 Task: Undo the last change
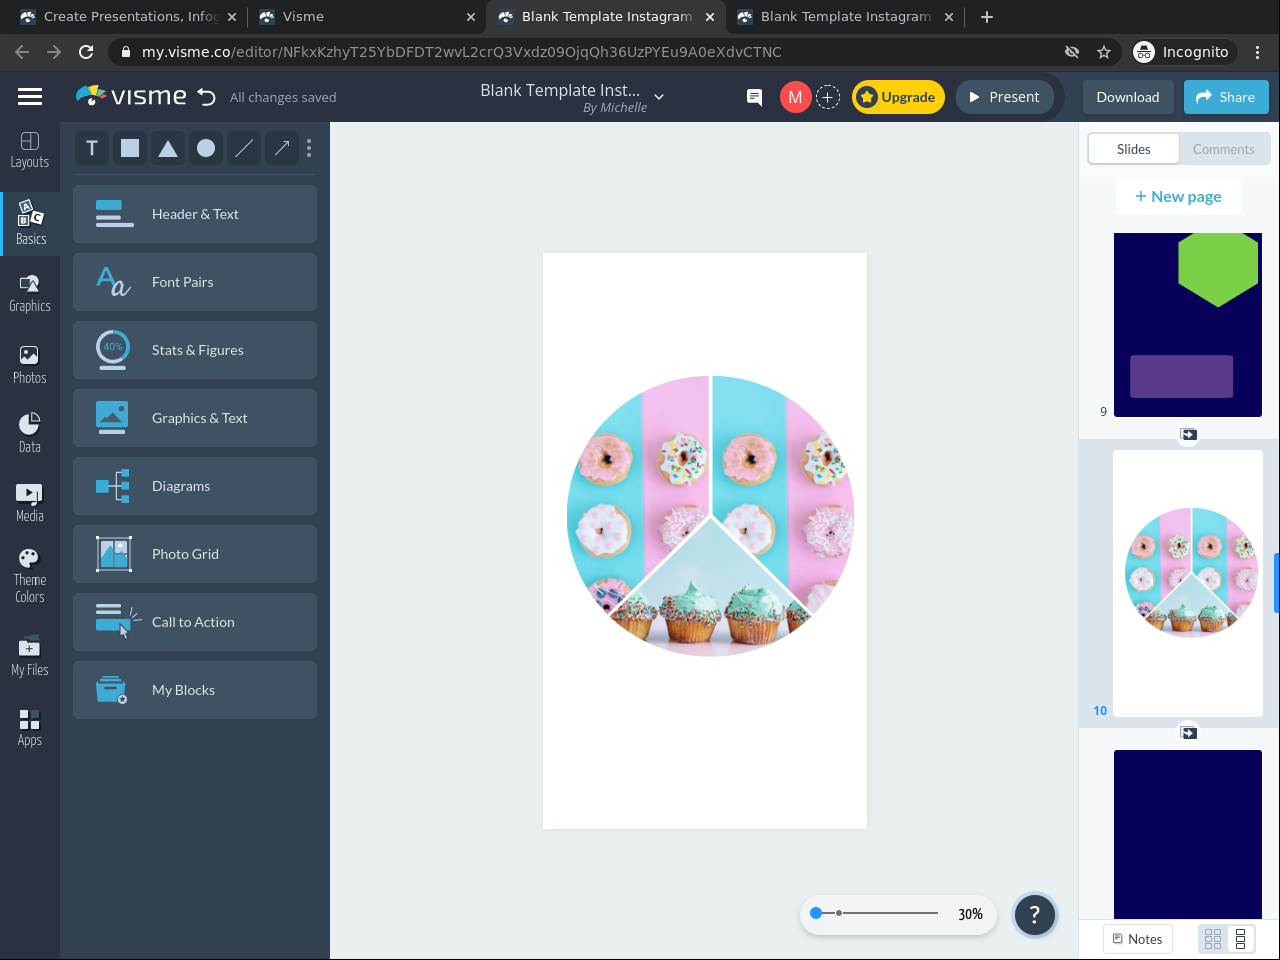(207, 97)
